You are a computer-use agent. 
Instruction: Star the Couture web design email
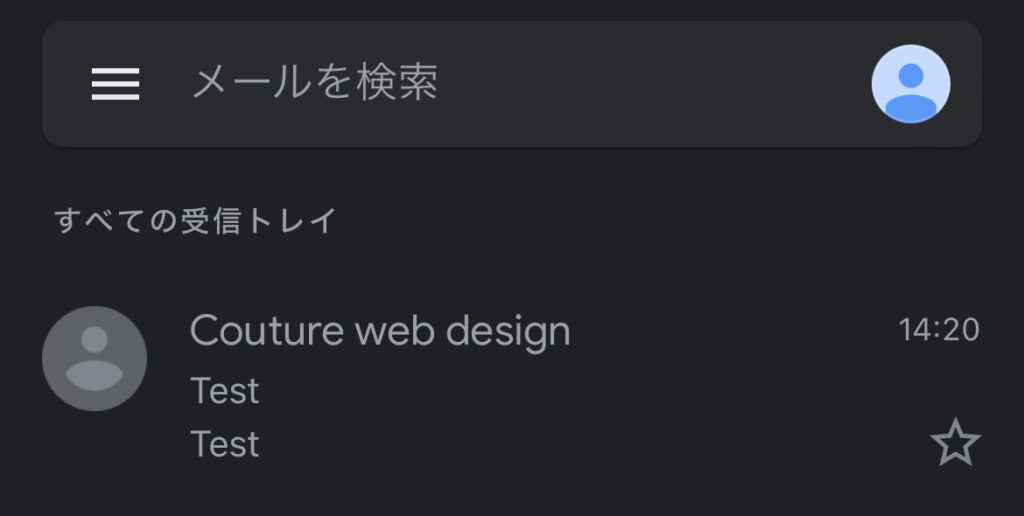[955, 442]
